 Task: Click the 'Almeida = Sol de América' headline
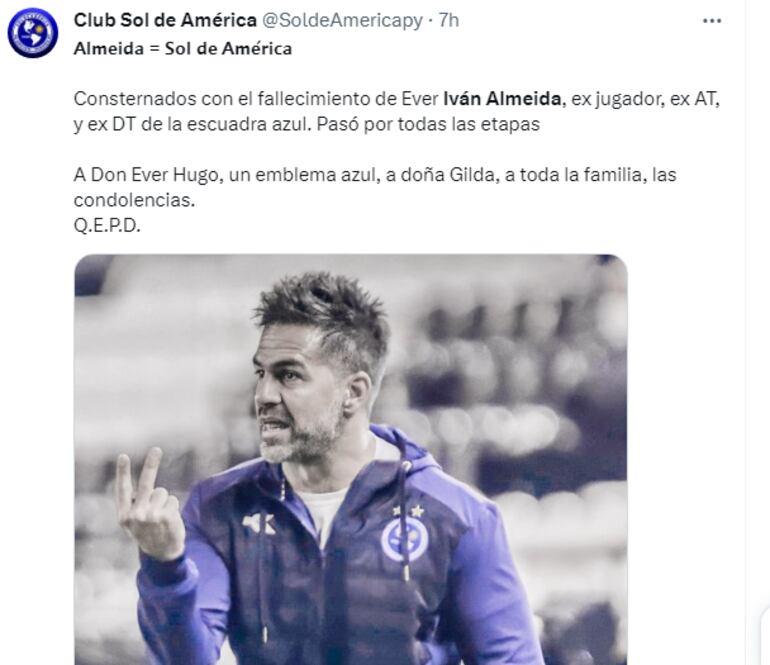183,49
